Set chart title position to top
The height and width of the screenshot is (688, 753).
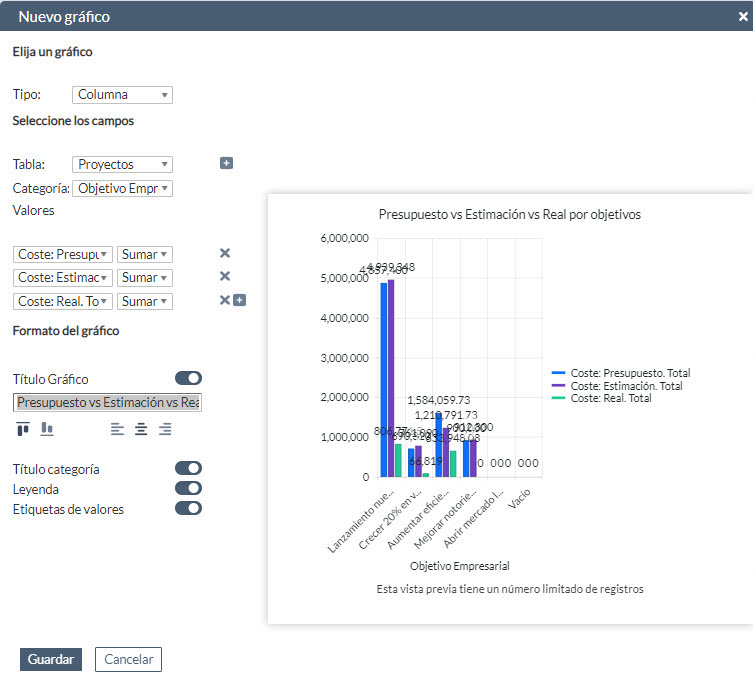coord(23,429)
